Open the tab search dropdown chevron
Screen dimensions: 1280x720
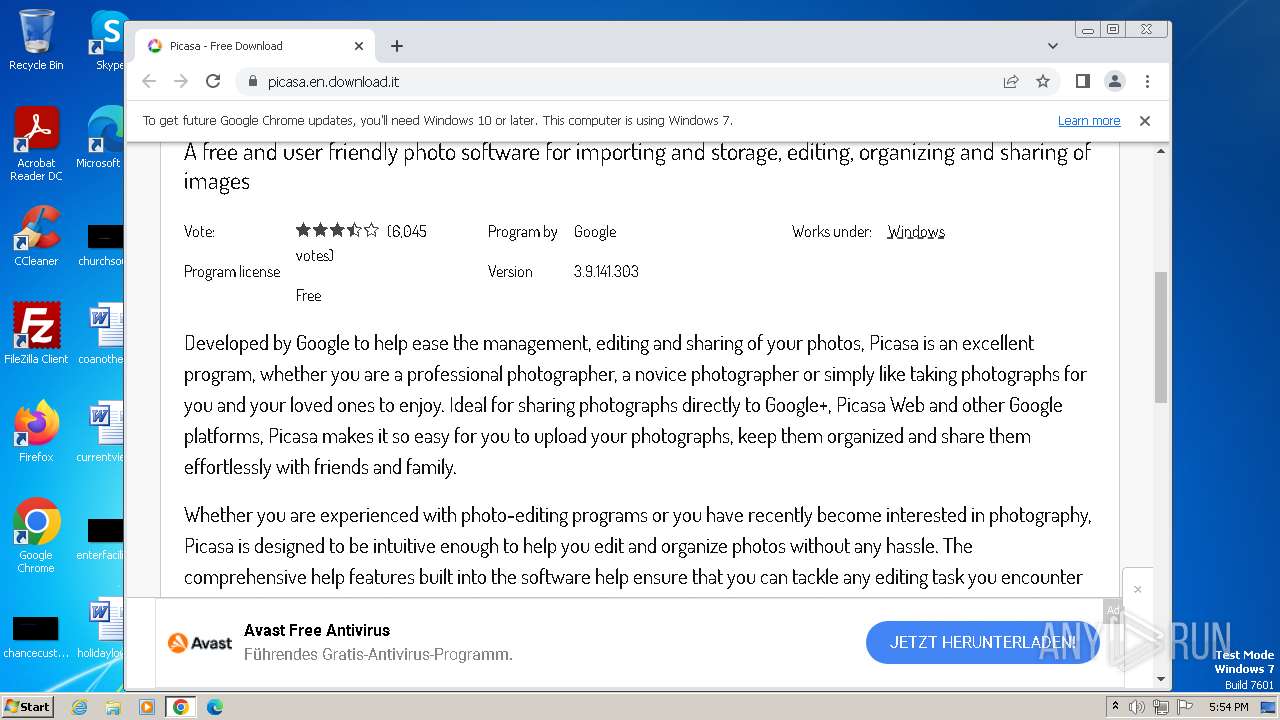(1053, 46)
